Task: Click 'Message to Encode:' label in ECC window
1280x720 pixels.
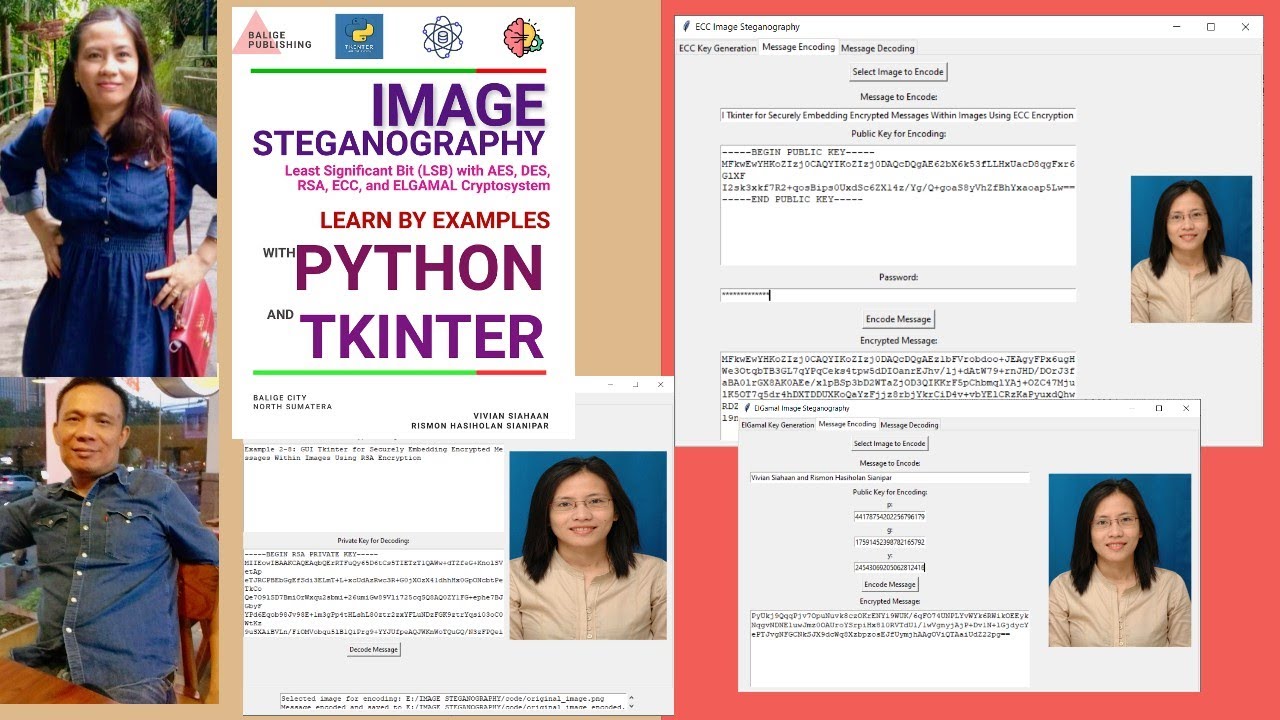Action: [x=898, y=97]
